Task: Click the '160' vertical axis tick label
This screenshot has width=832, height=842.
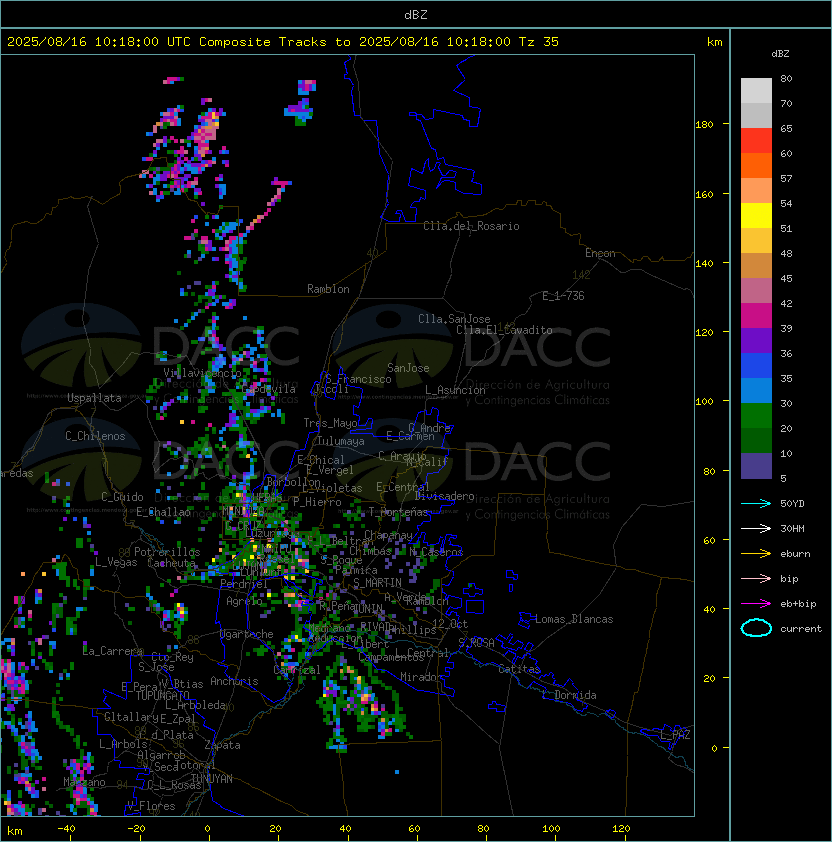Action: 704,194
